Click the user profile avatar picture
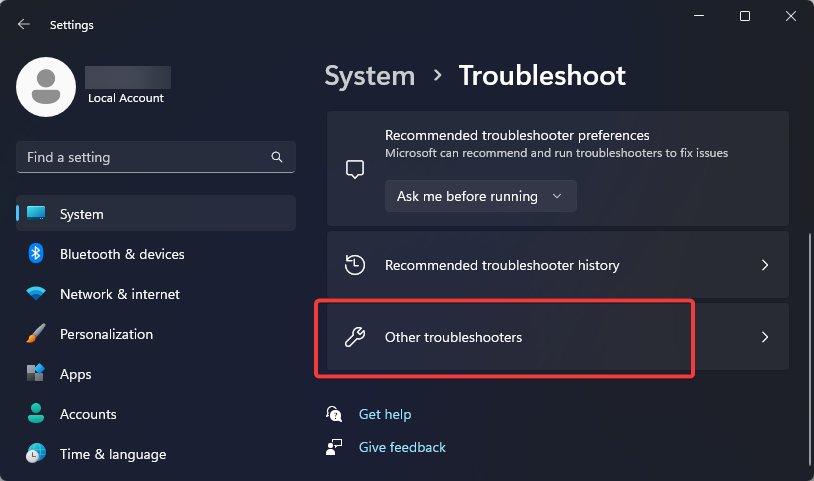Screen dimensions: 814x481 click(x=46, y=87)
